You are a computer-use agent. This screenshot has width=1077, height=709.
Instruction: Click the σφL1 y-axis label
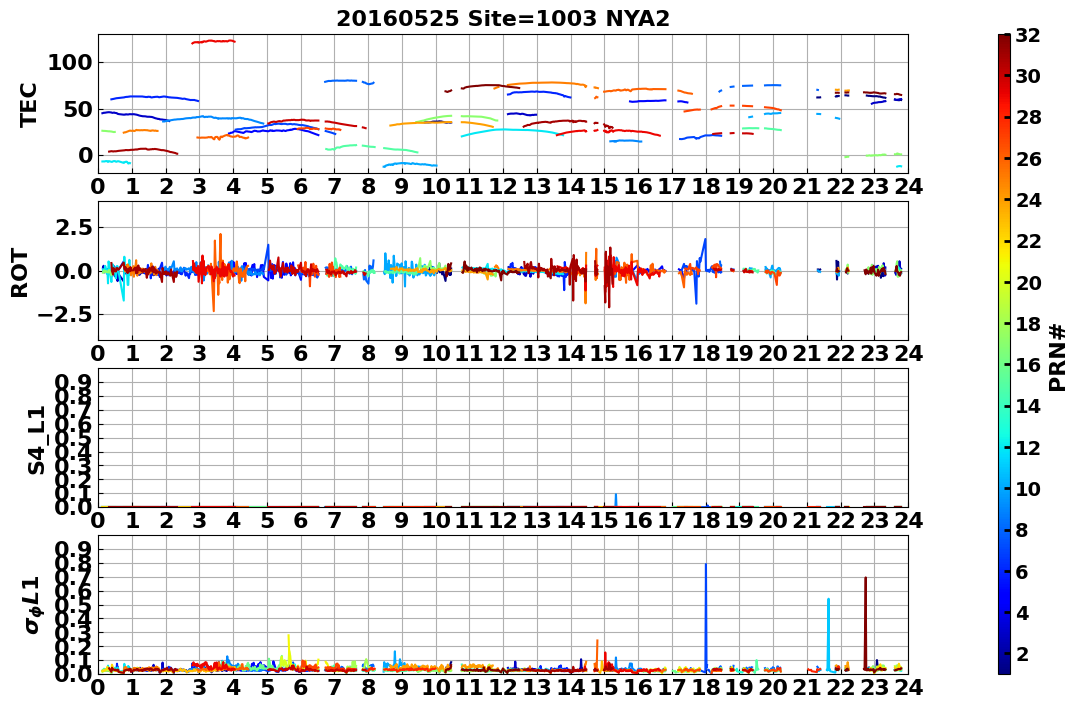33,604
